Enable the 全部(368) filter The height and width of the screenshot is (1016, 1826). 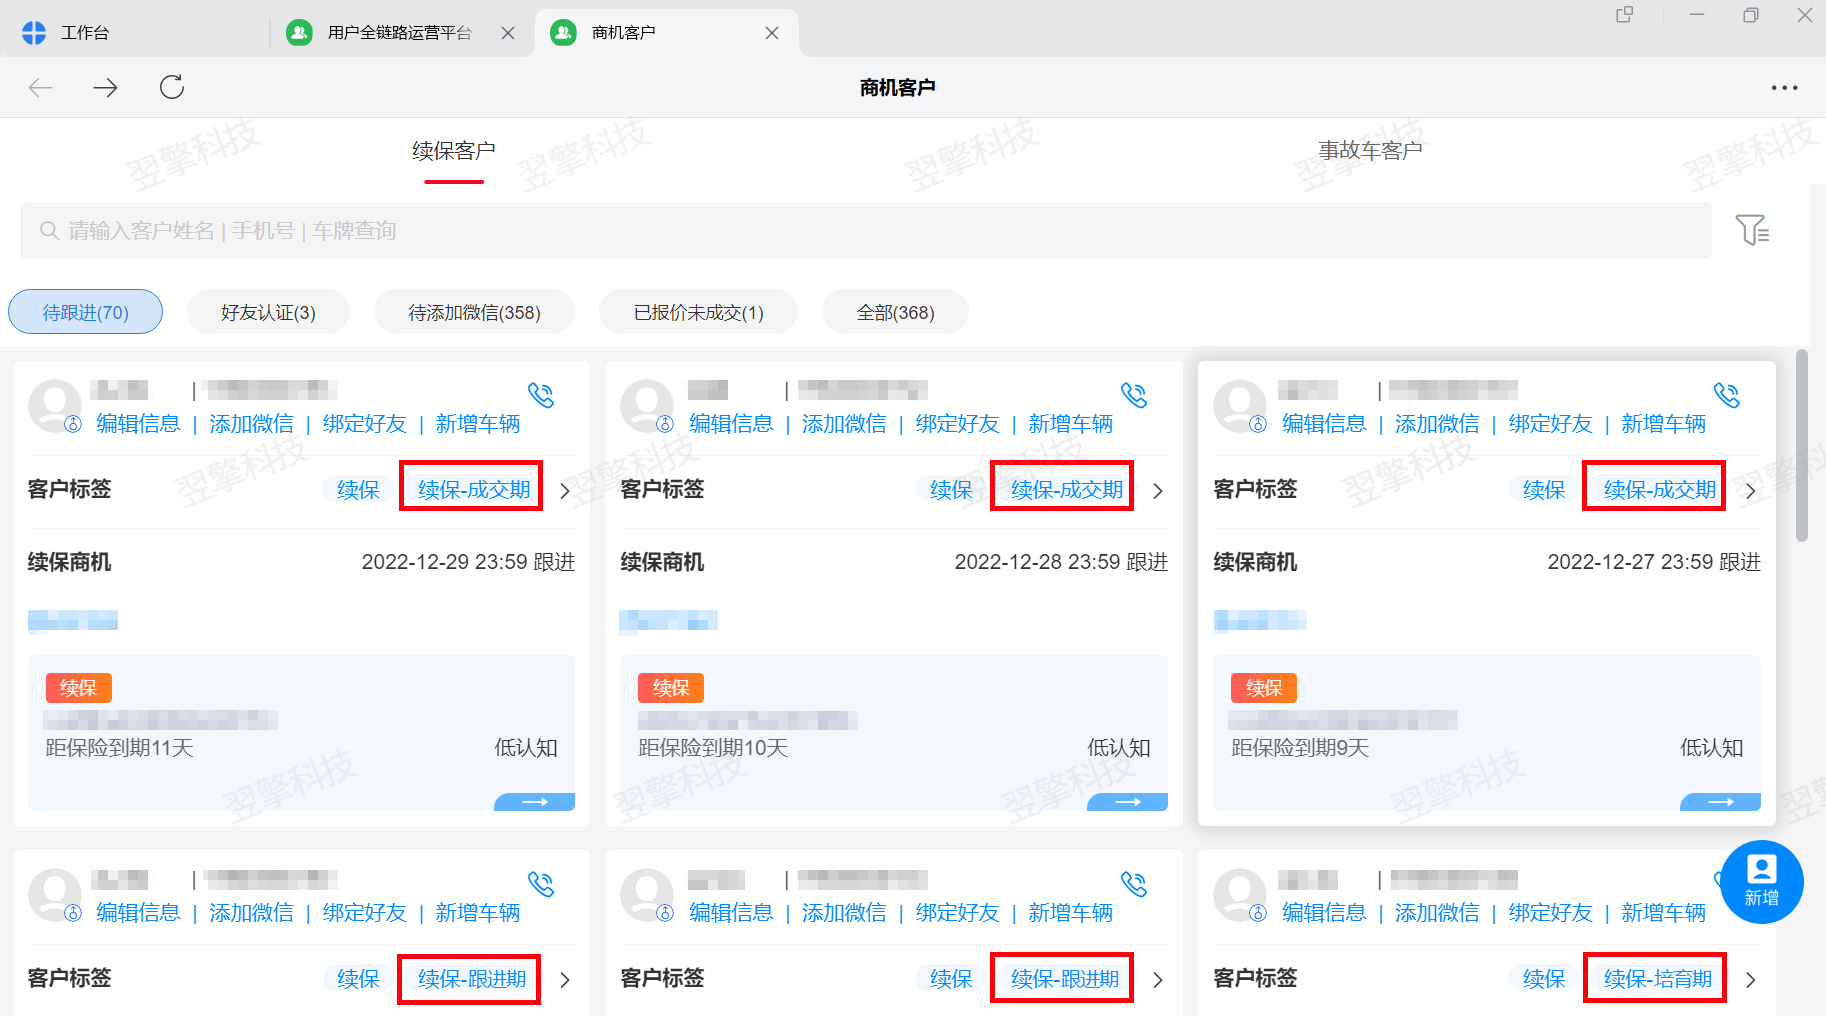point(895,311)
